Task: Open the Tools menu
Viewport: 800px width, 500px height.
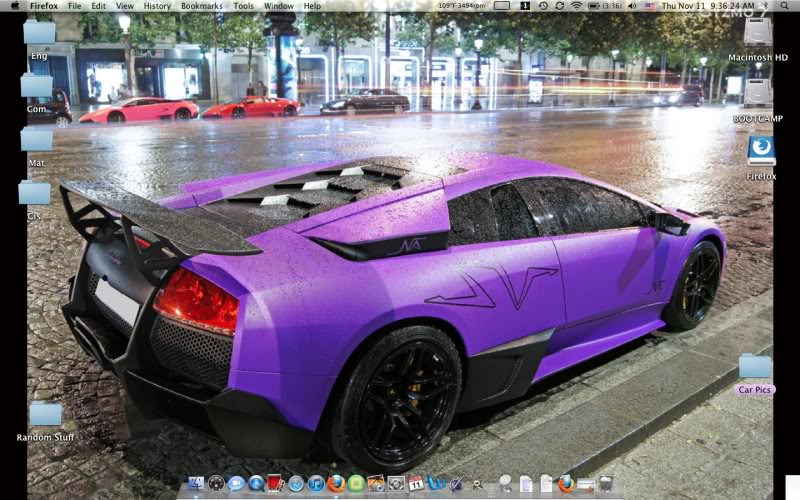Action: tap(243, 6)
